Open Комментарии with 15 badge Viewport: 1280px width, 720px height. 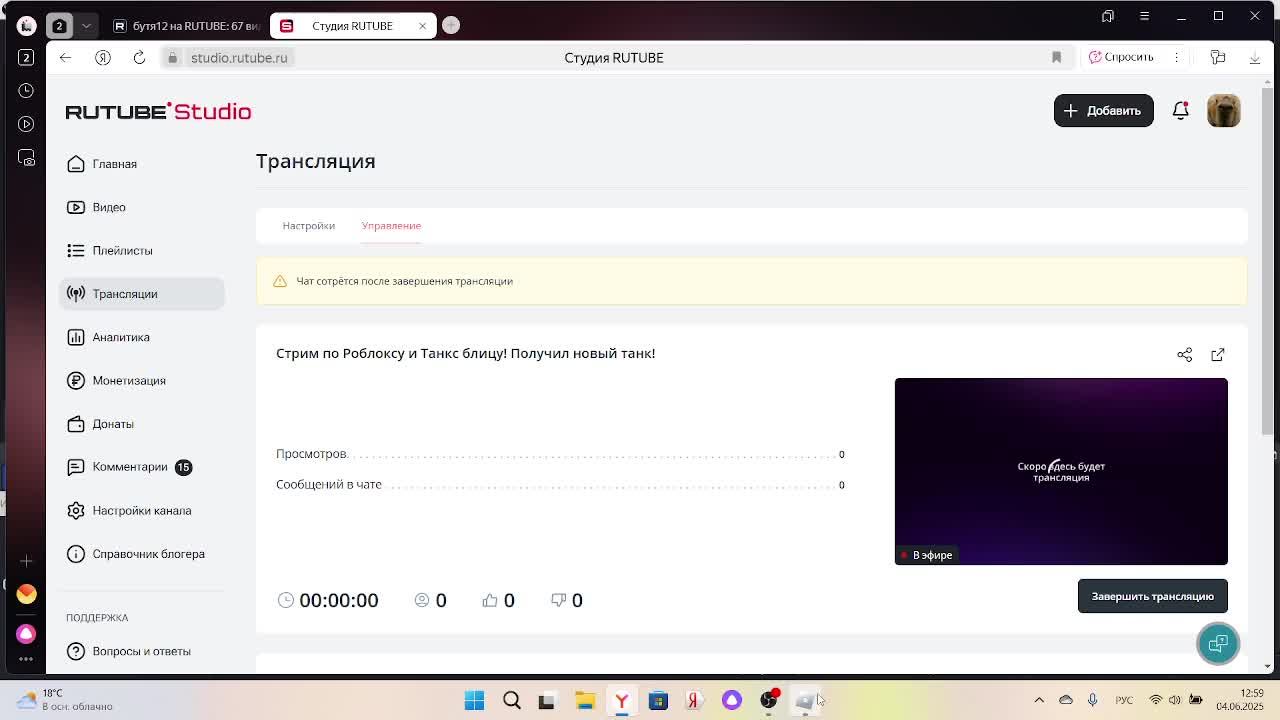(130, 467)
